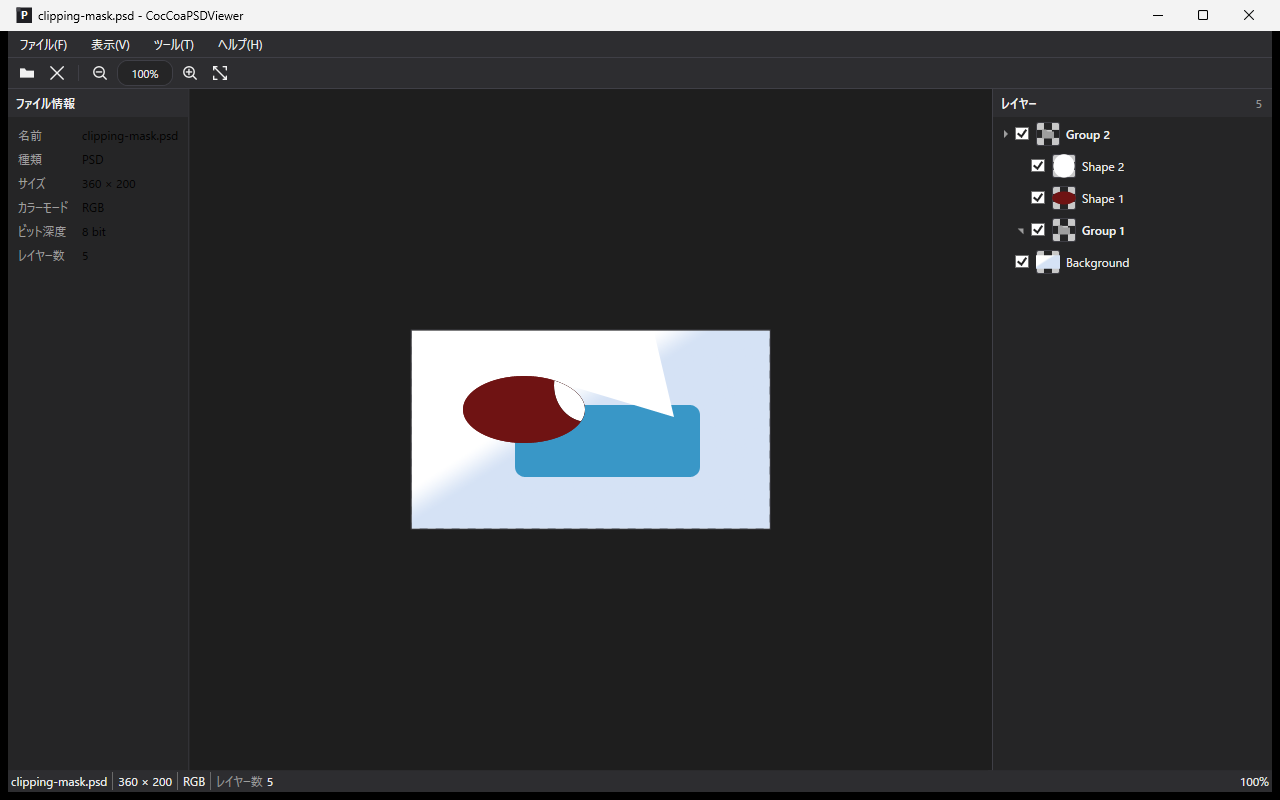
Task: Click the 8 bit depth value
Action: pos(94,232)
